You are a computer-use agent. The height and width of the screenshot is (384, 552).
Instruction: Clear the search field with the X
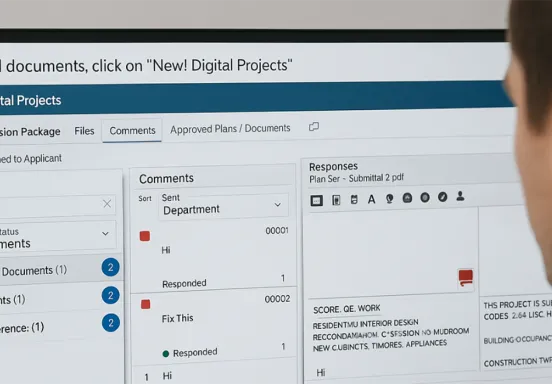pos(107,204)
